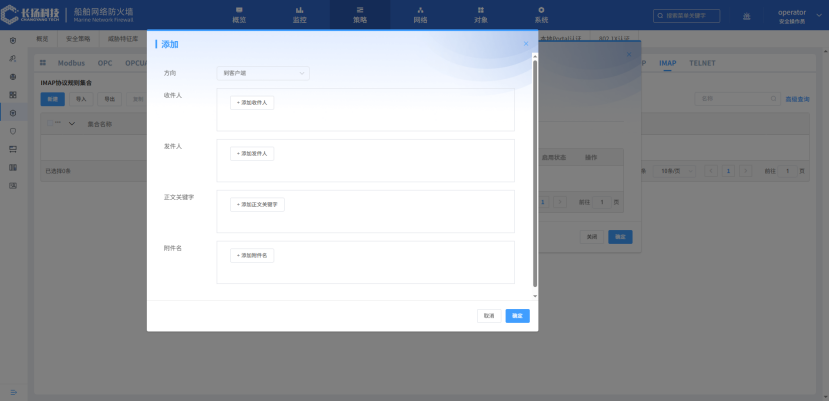The image size is (830, 402).
Task: Click the dialog's vertical scrollbar
Action: pyautogui.click(x=535, y=170)
